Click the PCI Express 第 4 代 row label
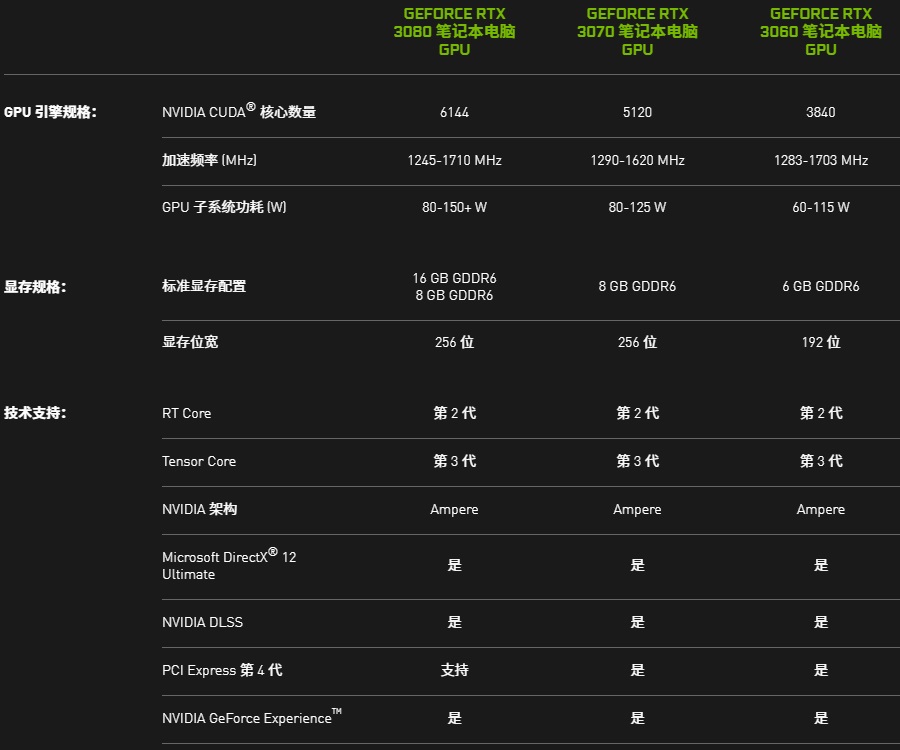Image resolution: width=900 pixels, height=750 pixels. pyautogui.click(x=222, y=670)
